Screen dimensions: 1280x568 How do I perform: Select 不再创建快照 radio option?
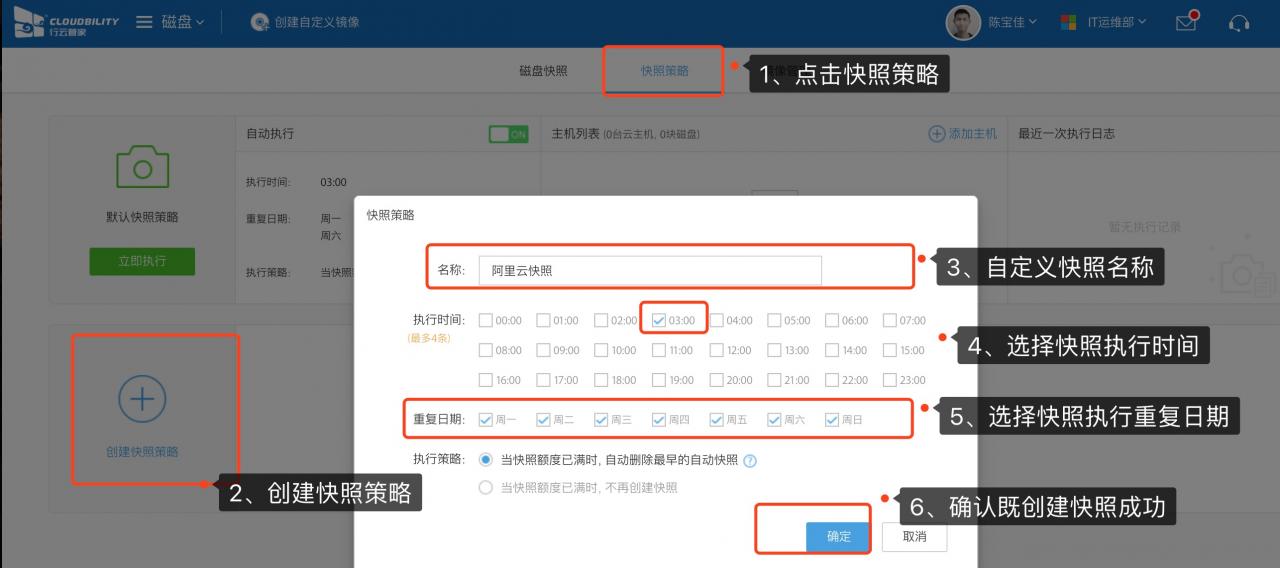point(486,488)
